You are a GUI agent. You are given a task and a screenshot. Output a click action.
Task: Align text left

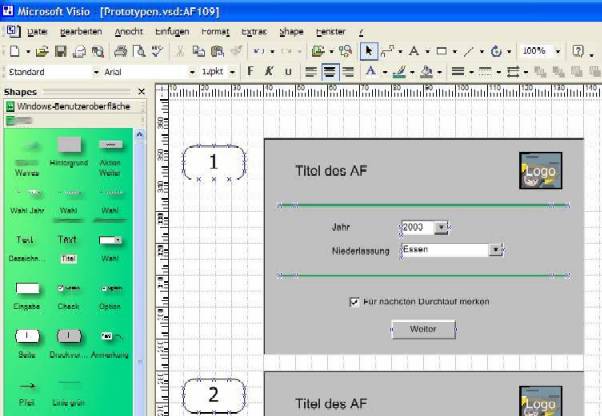[x=311, y=72]
